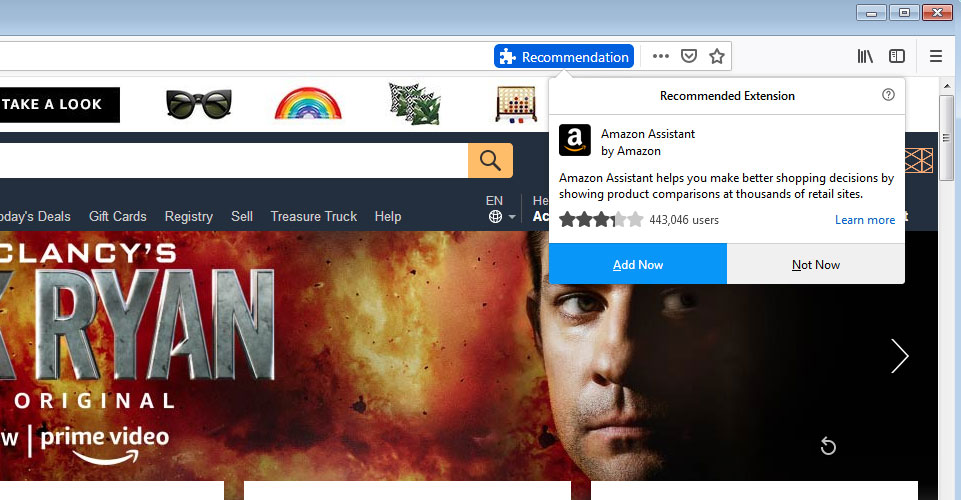This screenshot has height=500, width=961.
Task: Open the Help nav link
Action: [x=388, y=216]
